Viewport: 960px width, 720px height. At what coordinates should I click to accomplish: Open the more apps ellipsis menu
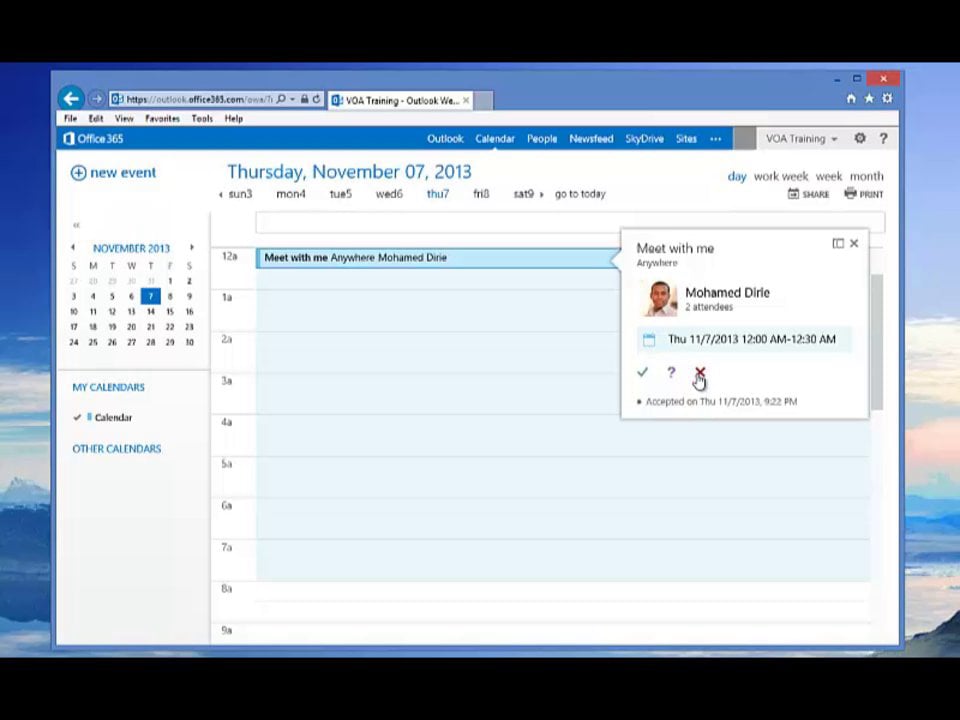coord(715,139)
